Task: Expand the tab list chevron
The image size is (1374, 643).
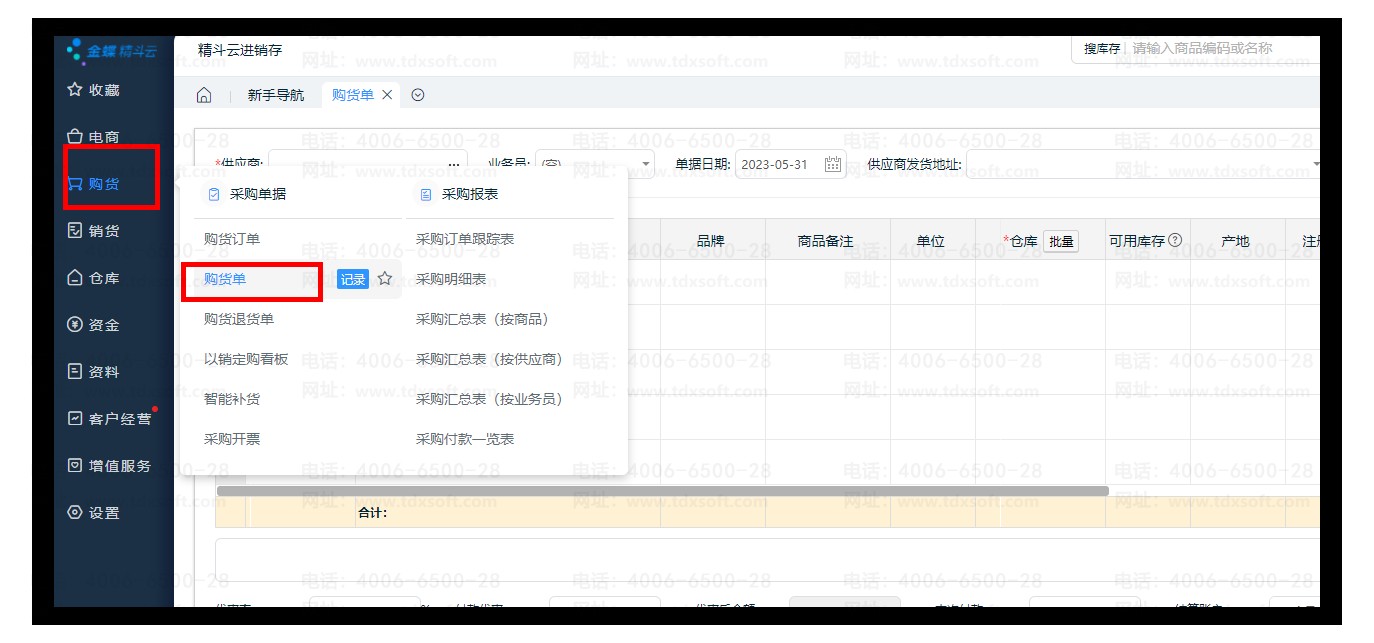Action: click(x=418, y=95)
